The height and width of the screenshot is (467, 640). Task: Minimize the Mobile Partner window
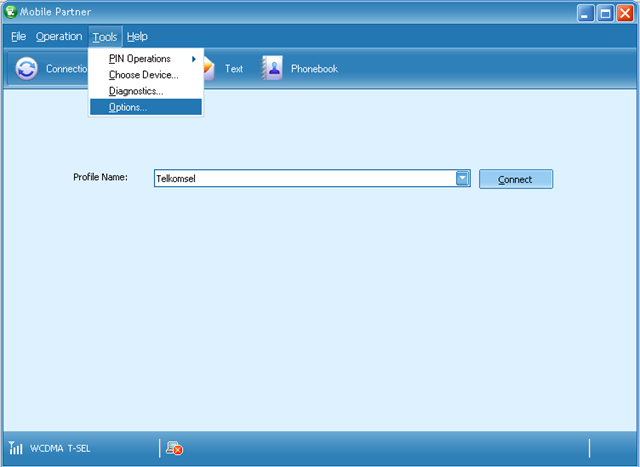(x=585, y=13)
